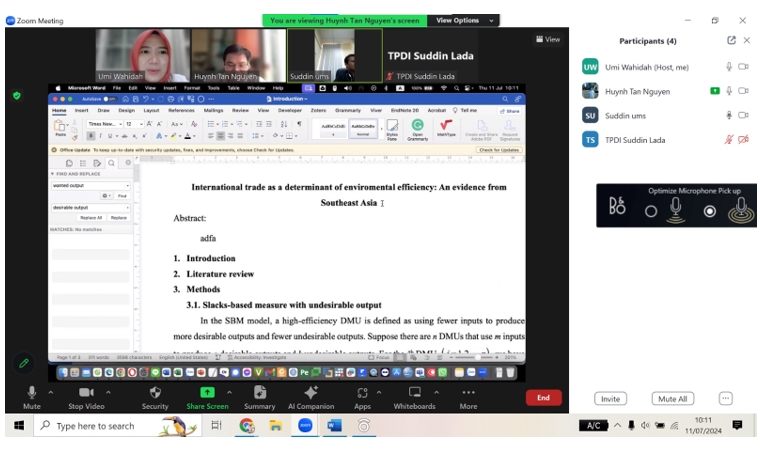Viewport: 760px width, 469px height.
Task: Expand caret next to Share Screen
Action: tap(229, 392)
